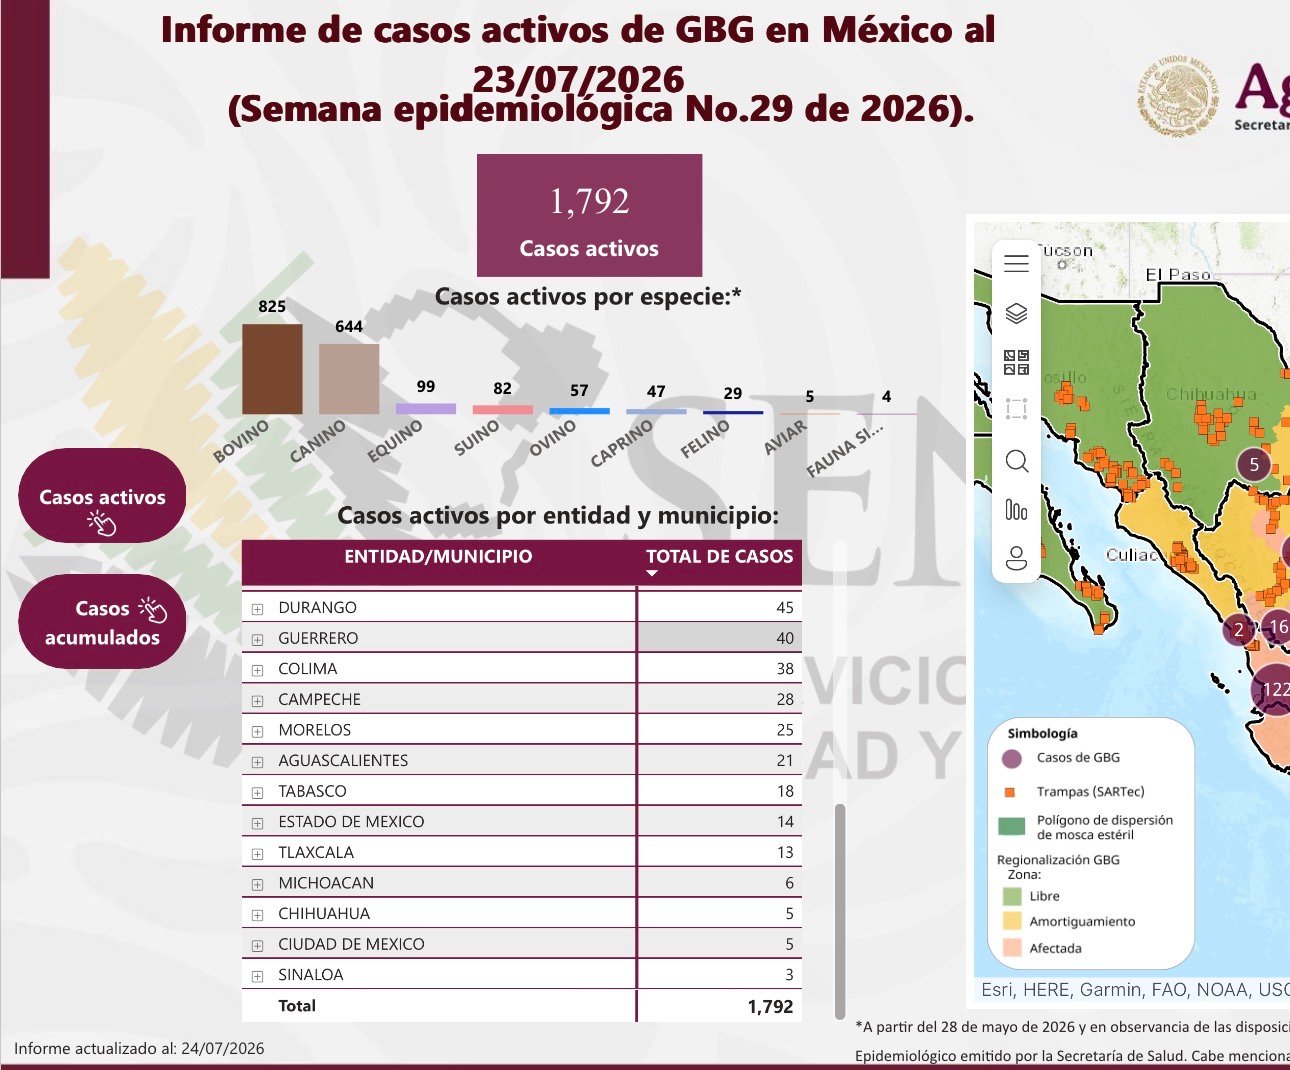
Task: Select the CANINO bar in chart
Action: 349,379
